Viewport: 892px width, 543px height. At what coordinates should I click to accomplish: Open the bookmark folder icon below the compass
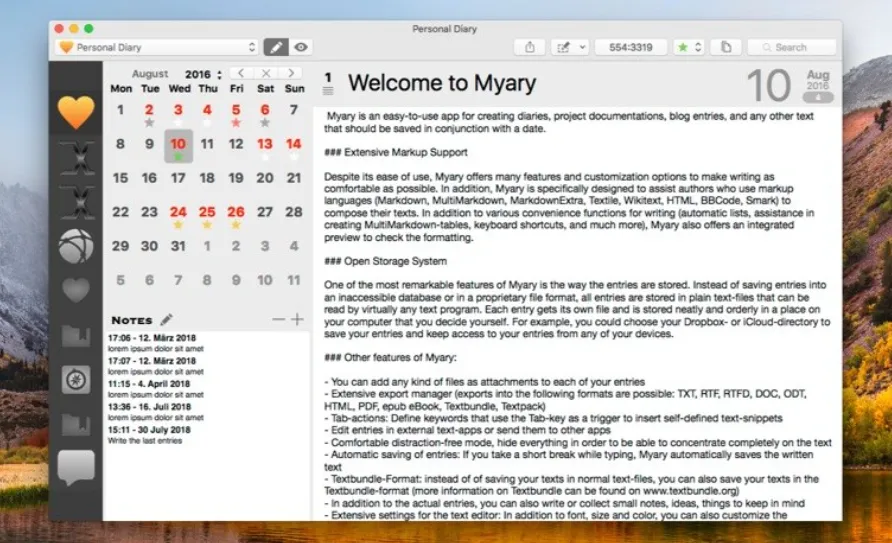(x=76, y=424)
